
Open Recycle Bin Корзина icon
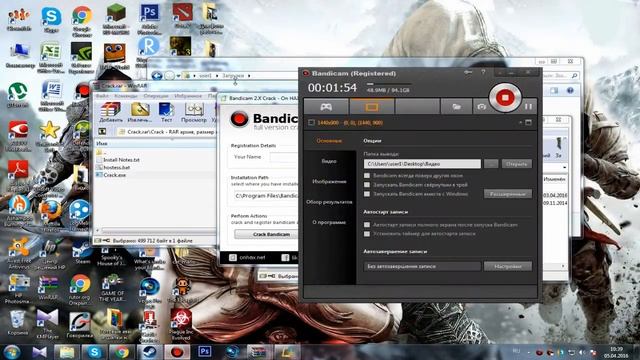(x=17, y=323)
